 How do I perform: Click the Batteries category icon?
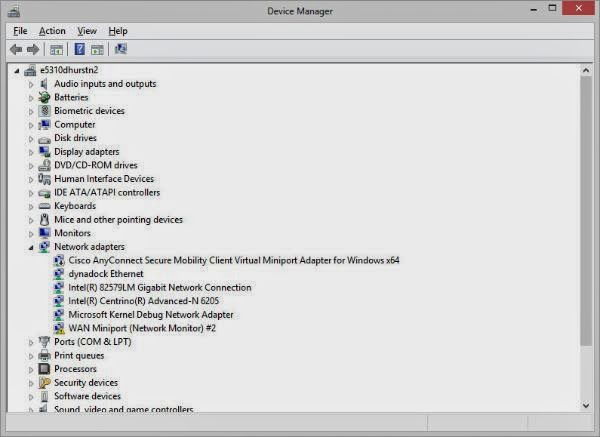click(44, 98)
